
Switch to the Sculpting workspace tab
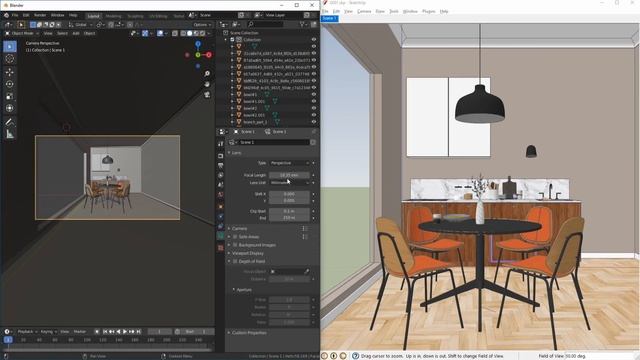(136, 16)
